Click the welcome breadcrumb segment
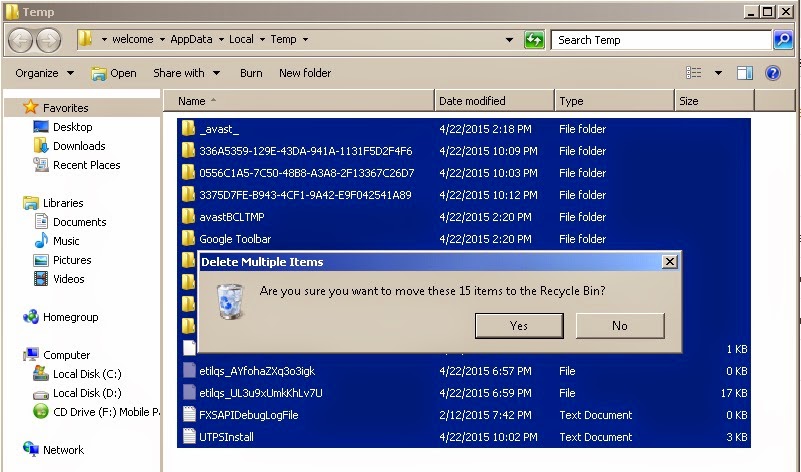The image size is (801, 472). [133, 39]
